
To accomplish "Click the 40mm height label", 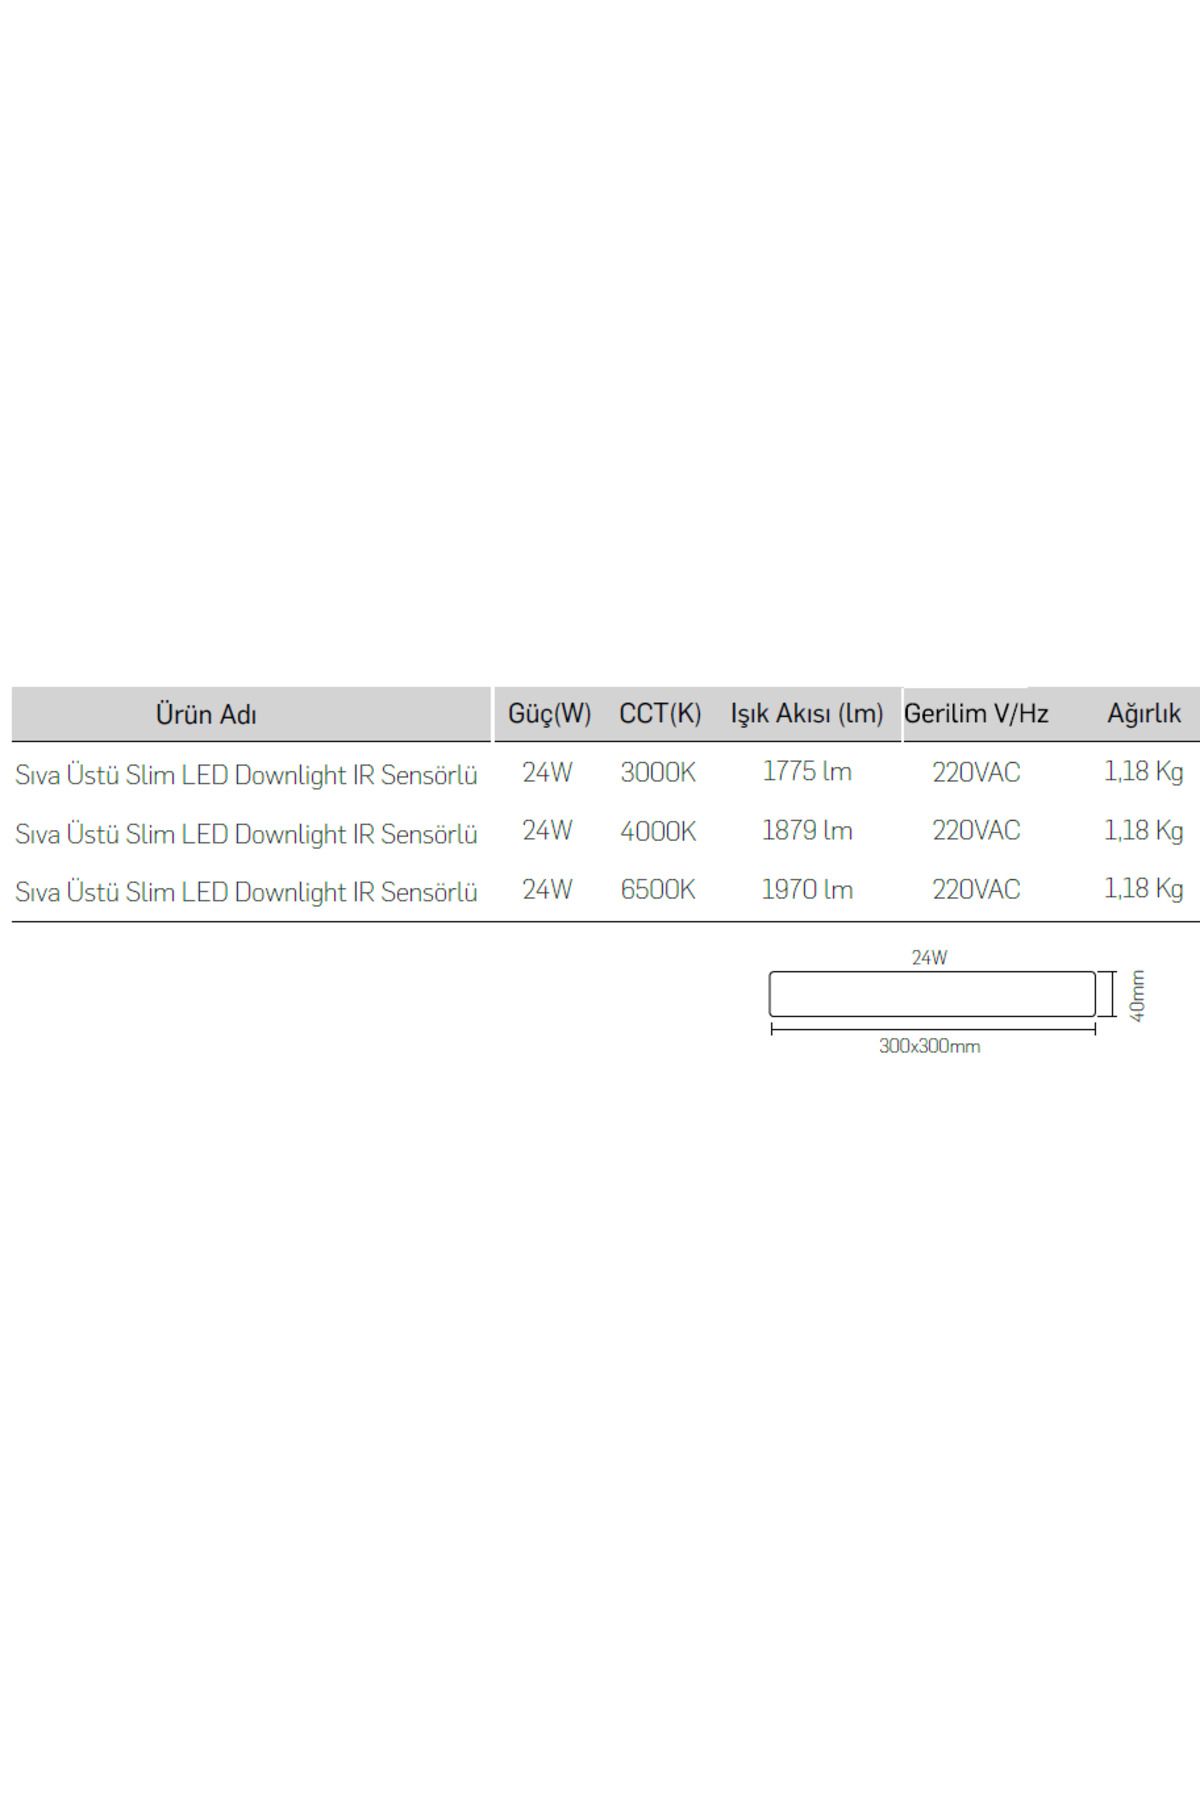I will 1137,996.
